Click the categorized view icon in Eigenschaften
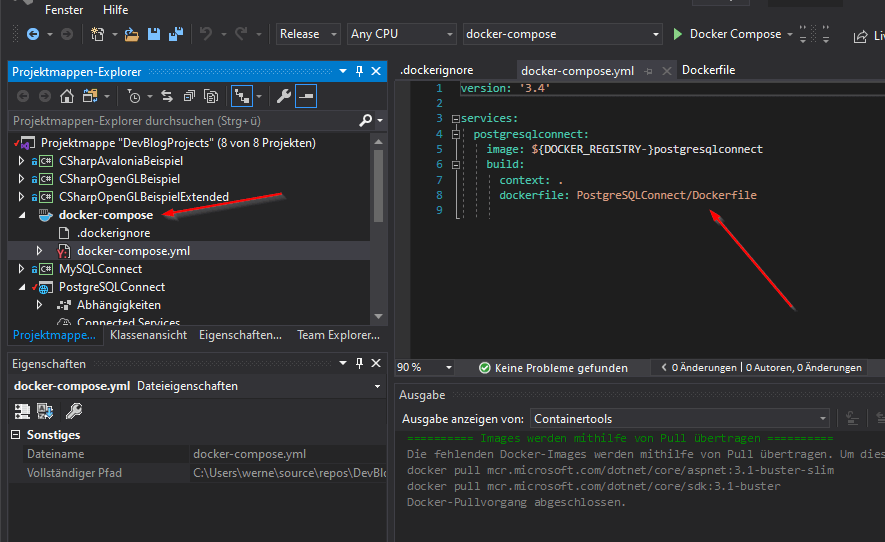Viewport: 885px width, 542px height. (22, 411)
